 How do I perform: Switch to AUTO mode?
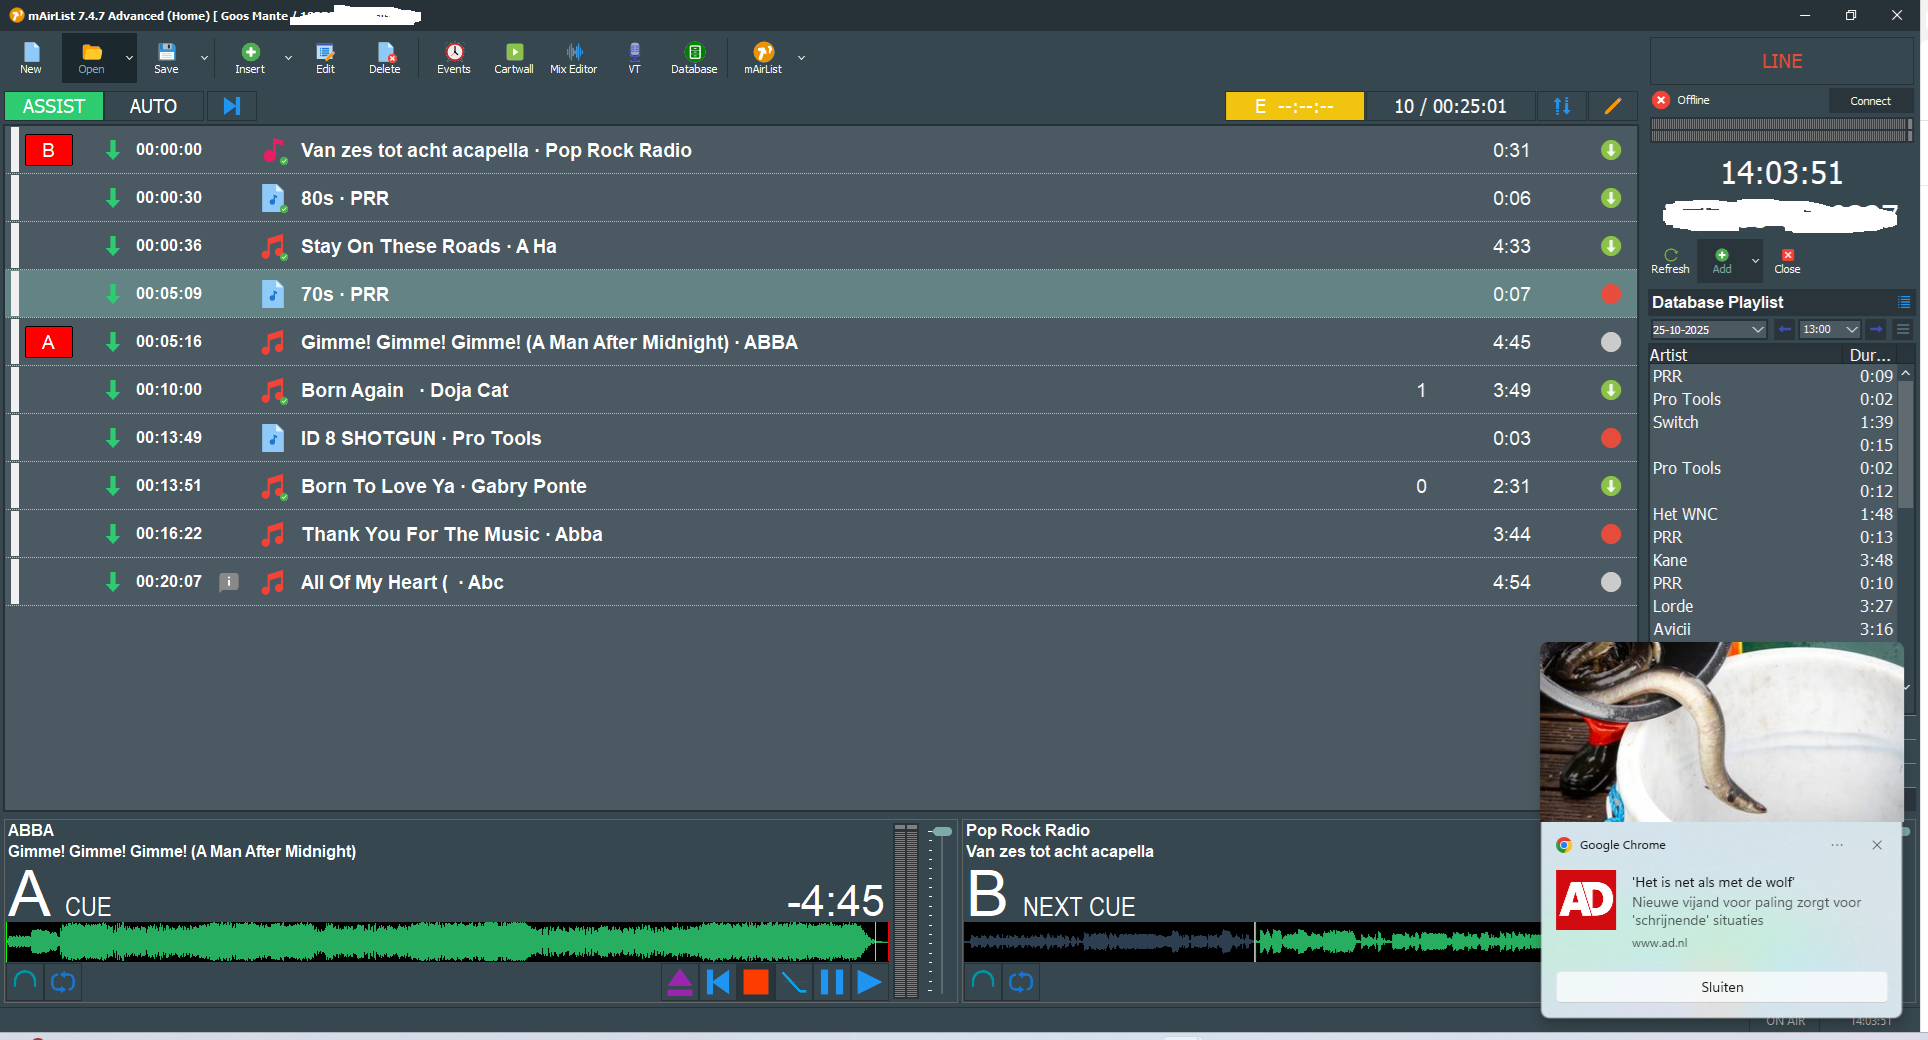coord(153,106)
